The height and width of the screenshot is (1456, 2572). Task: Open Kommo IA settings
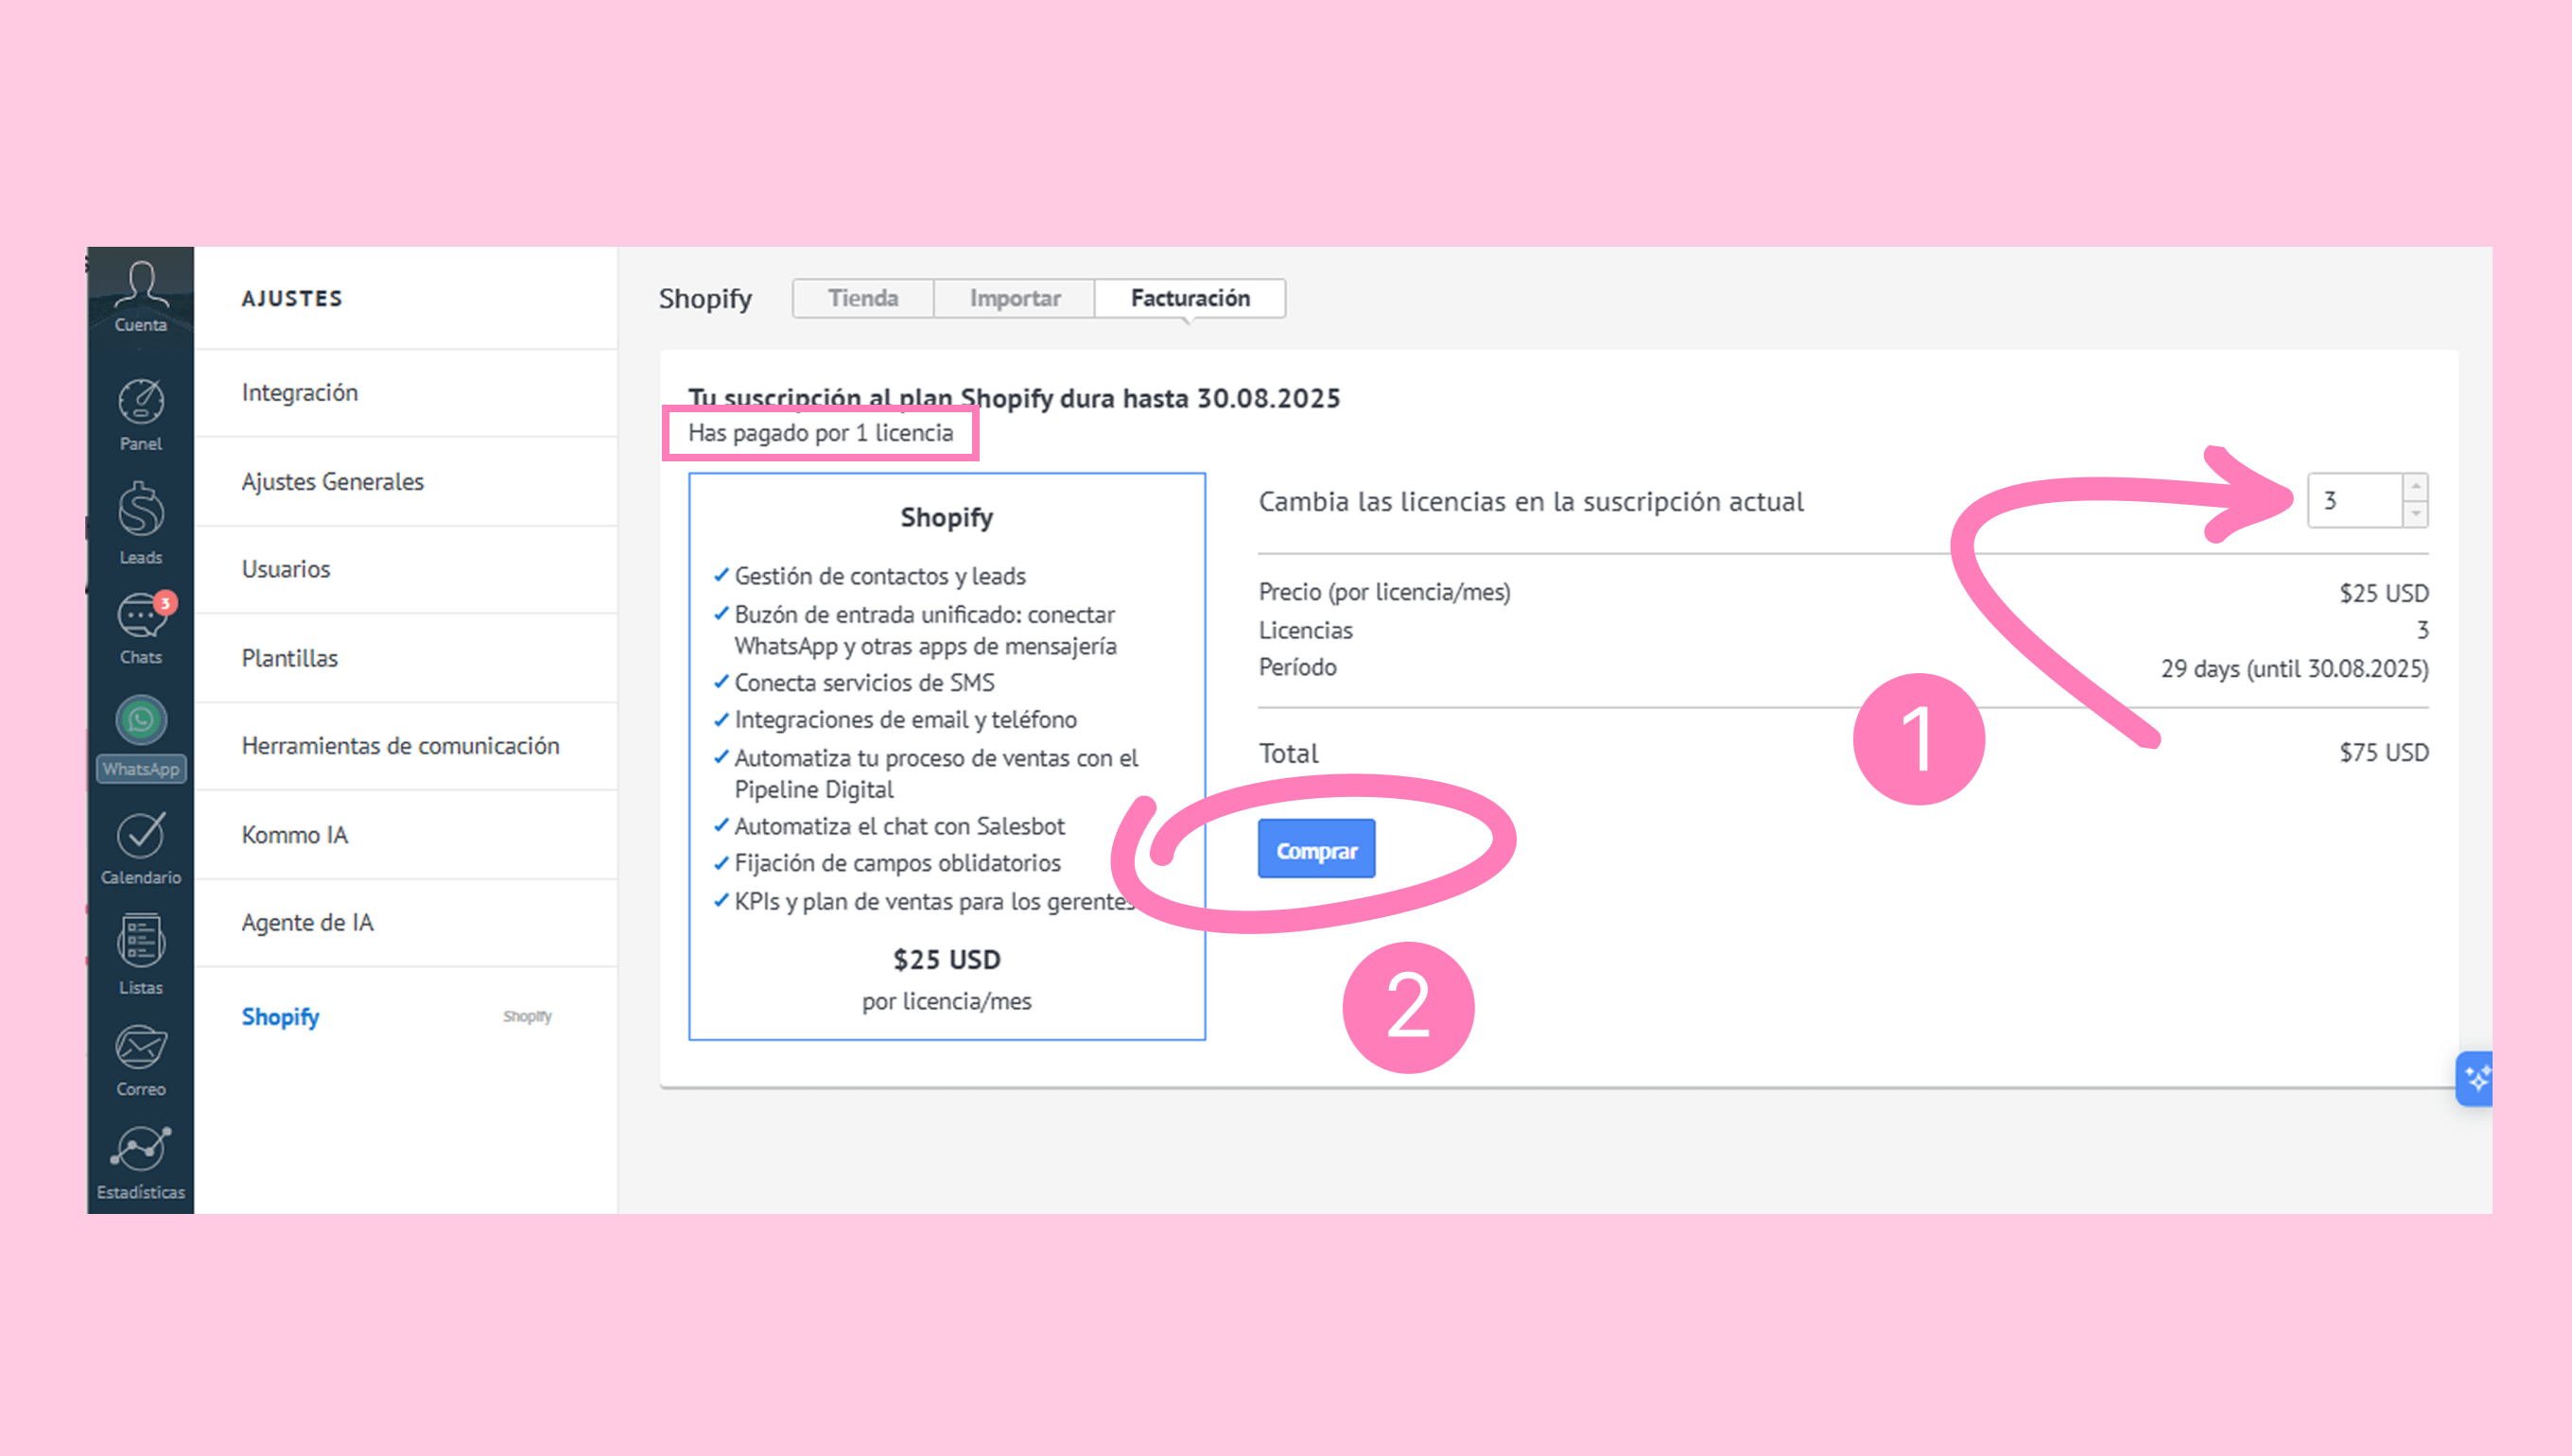click(x=406, y=835)
